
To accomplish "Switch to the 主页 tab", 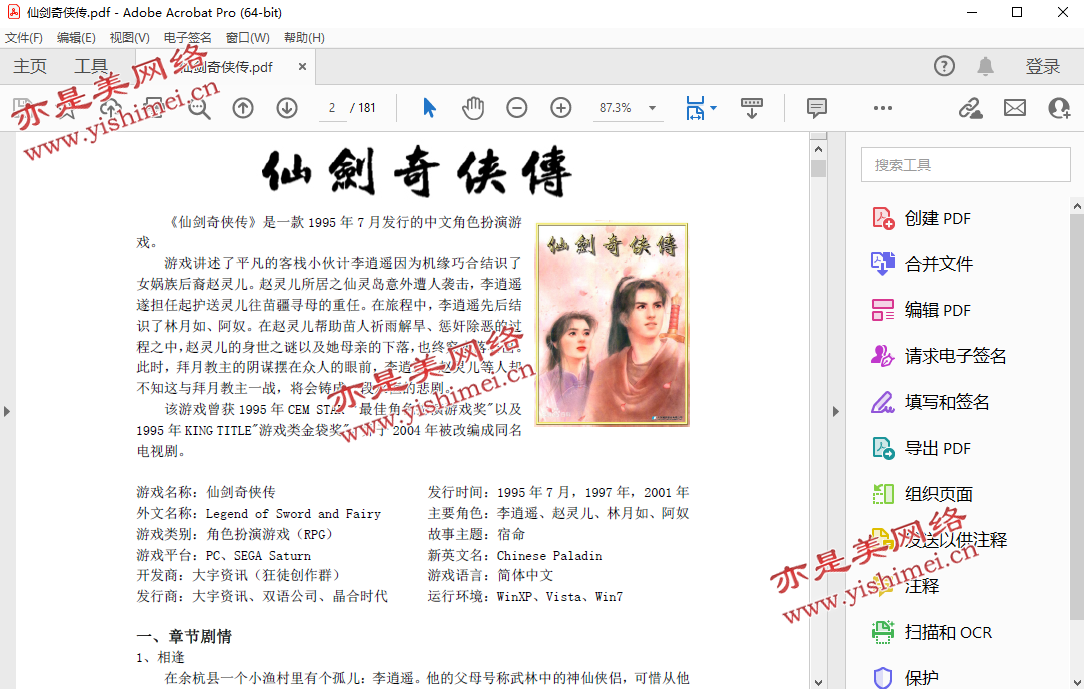I will [x=30, y=66].
